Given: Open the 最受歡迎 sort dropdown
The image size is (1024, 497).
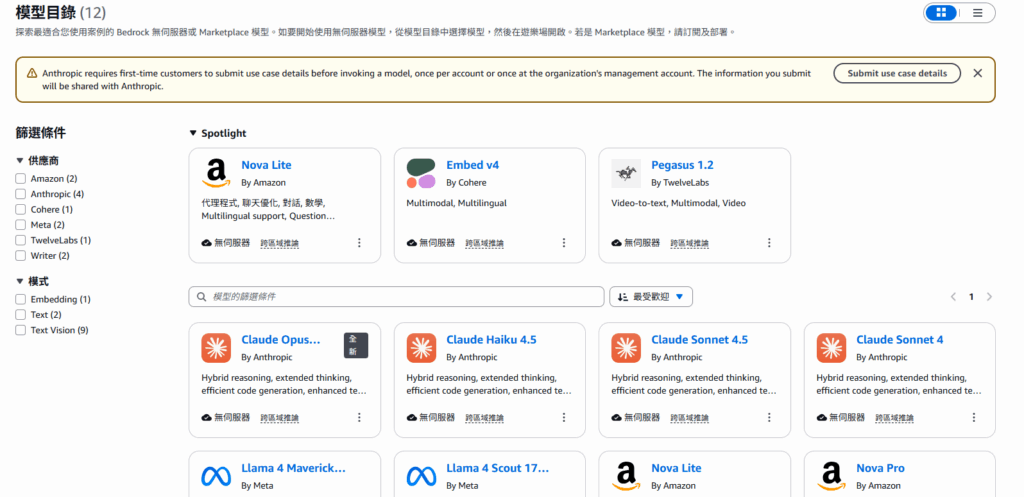Looking at the screenshot, I should [x=650, y=297].
